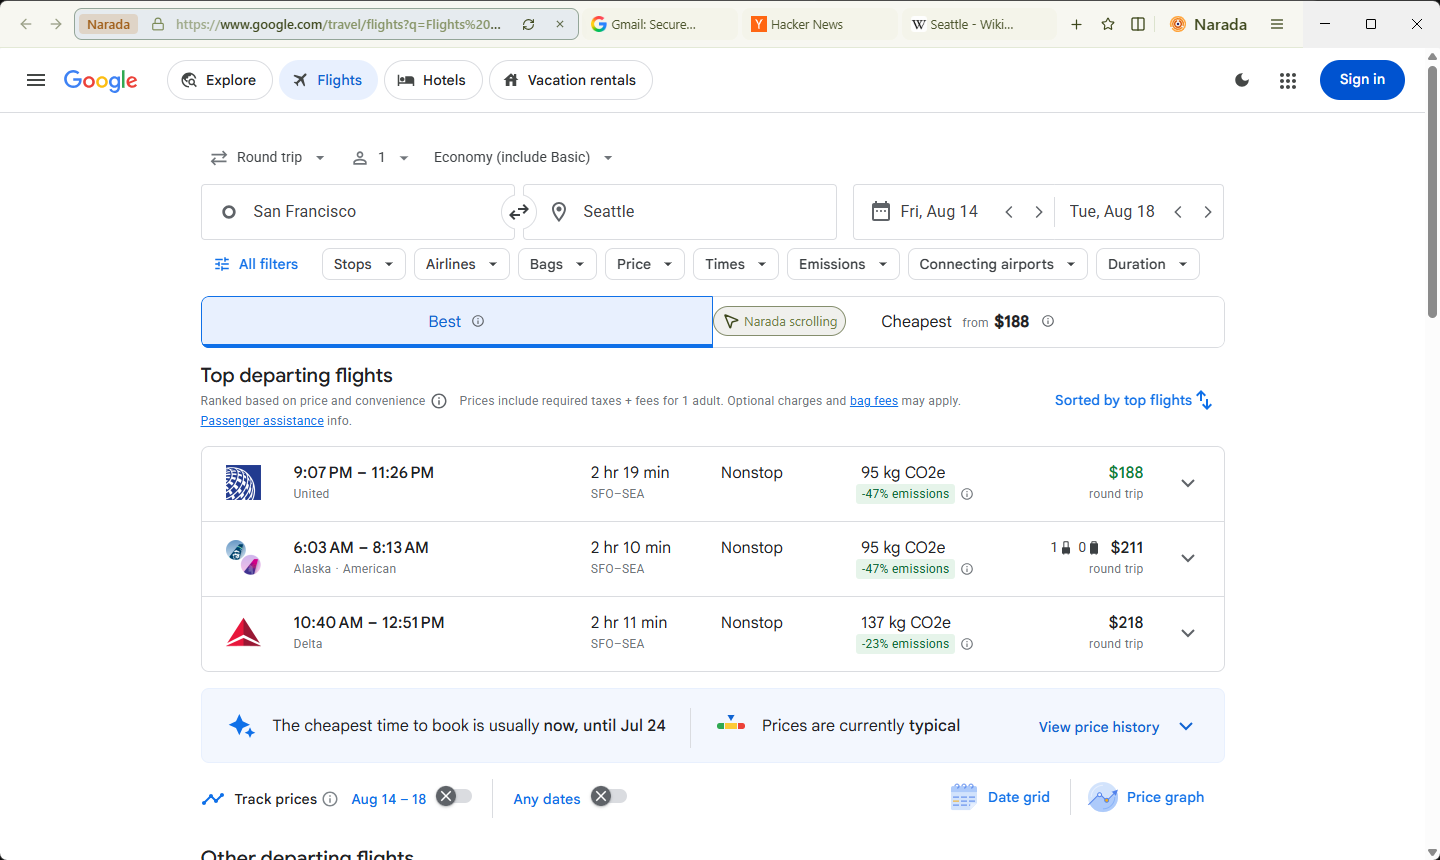Go to previous departure date
The height and width of the screenshot is (860, 1440).
[x=1009, y=212]
